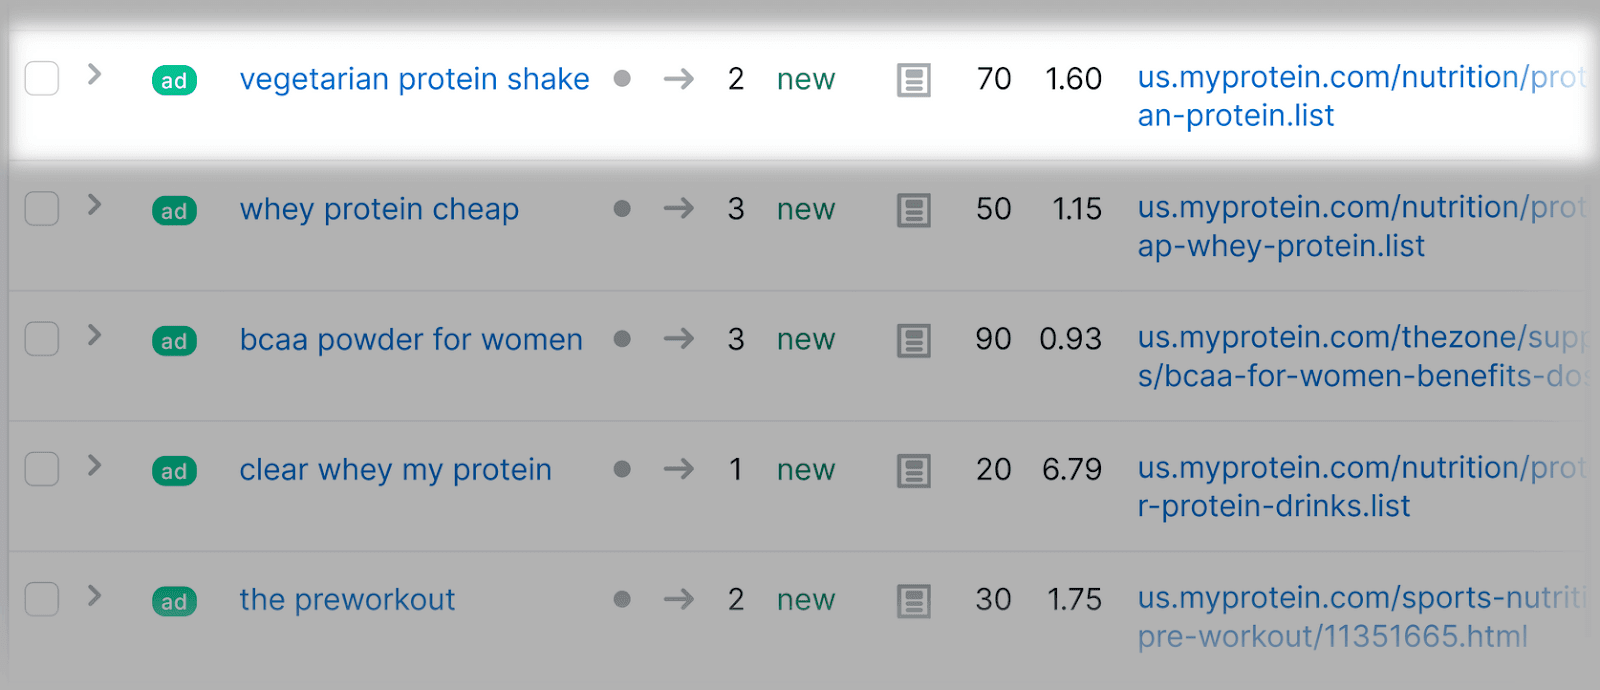This screenshot has height=690, width=1600.
Task: Open SERP snapshot icon for clear whey my protein
Action: [913, 470]
